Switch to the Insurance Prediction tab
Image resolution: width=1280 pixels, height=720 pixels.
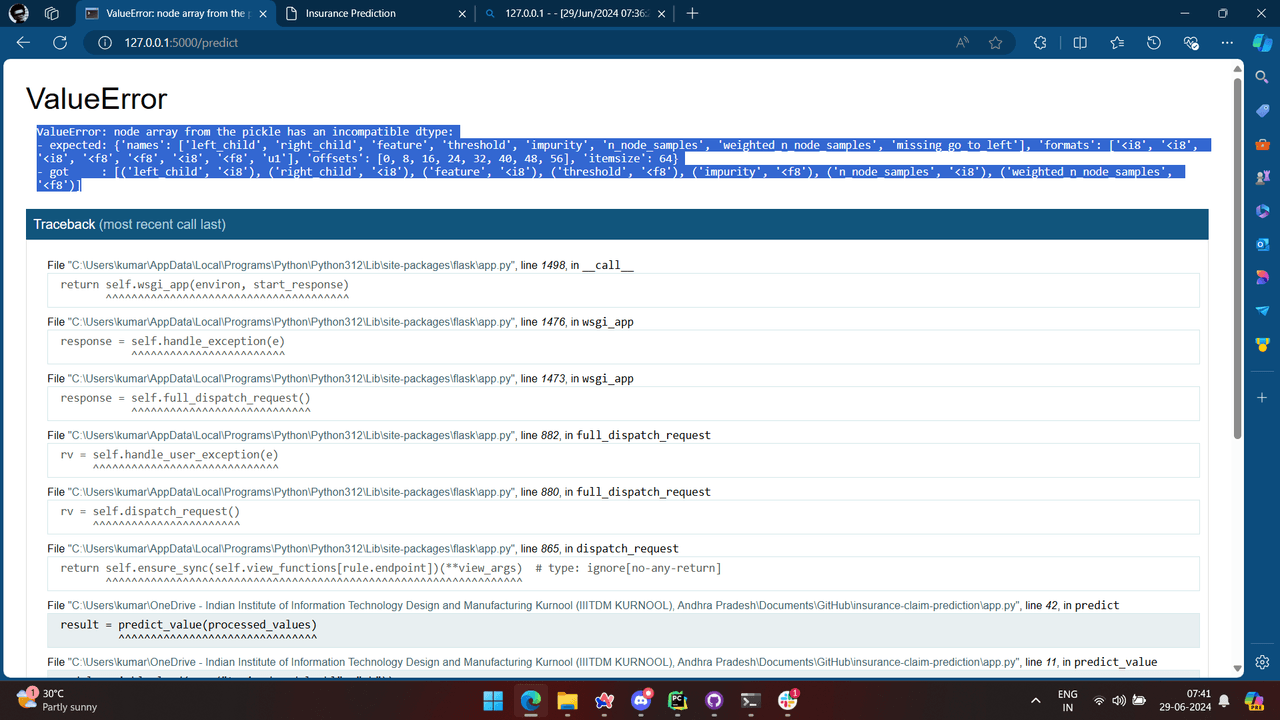point(370,13)
